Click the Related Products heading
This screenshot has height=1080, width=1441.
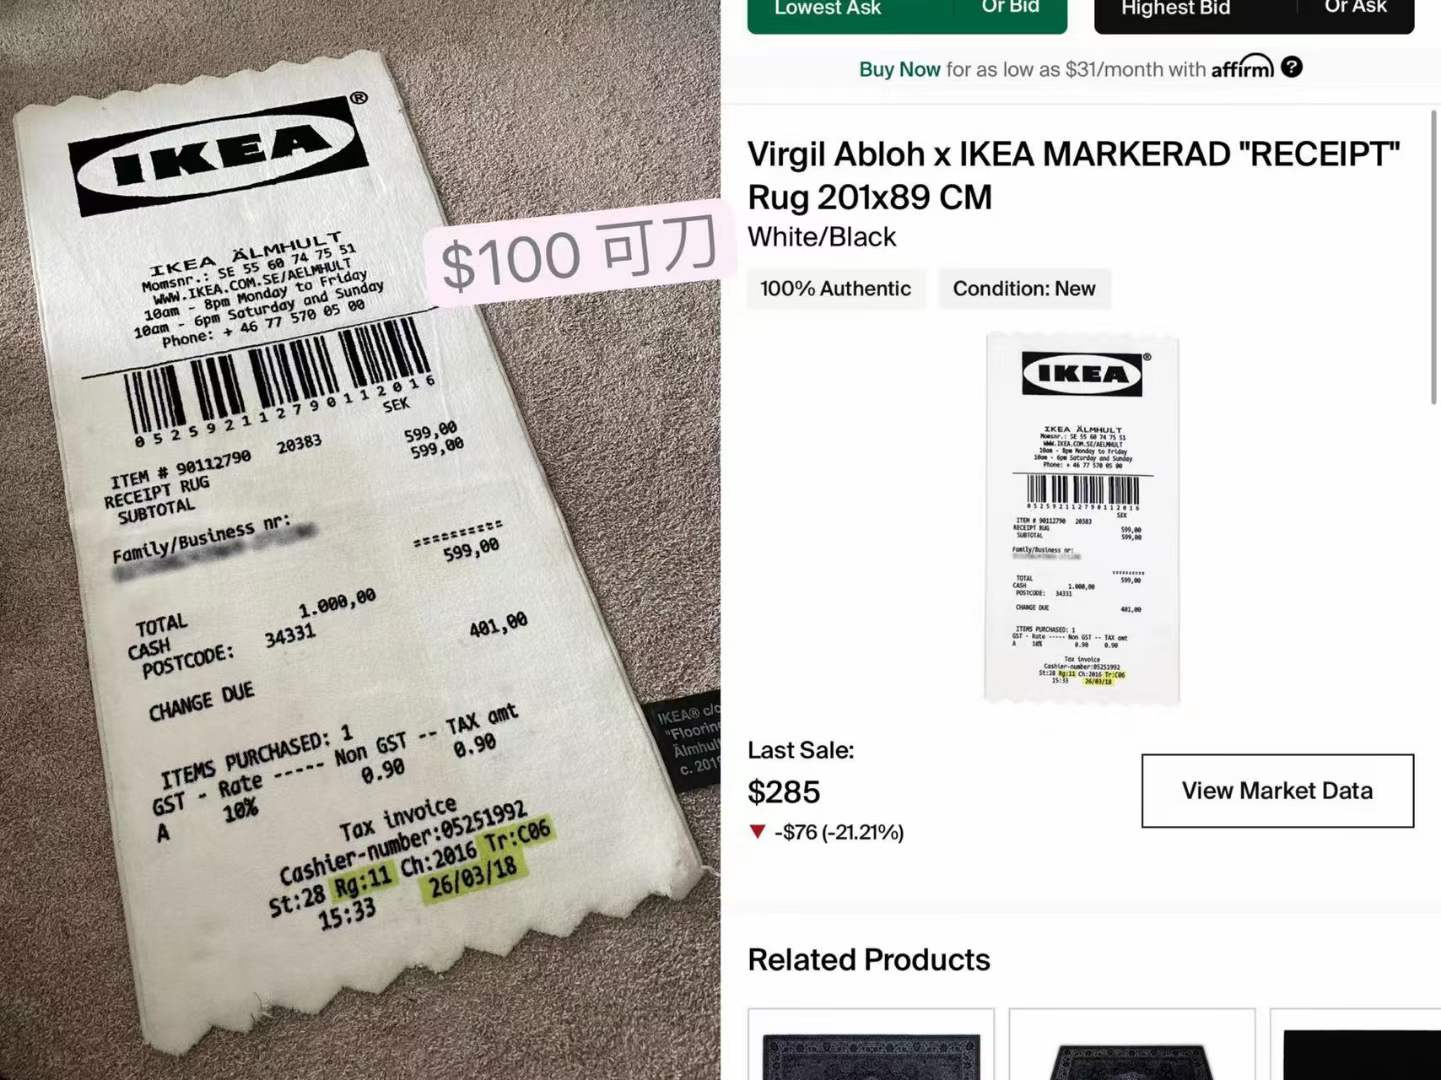(x=869, y=960)
